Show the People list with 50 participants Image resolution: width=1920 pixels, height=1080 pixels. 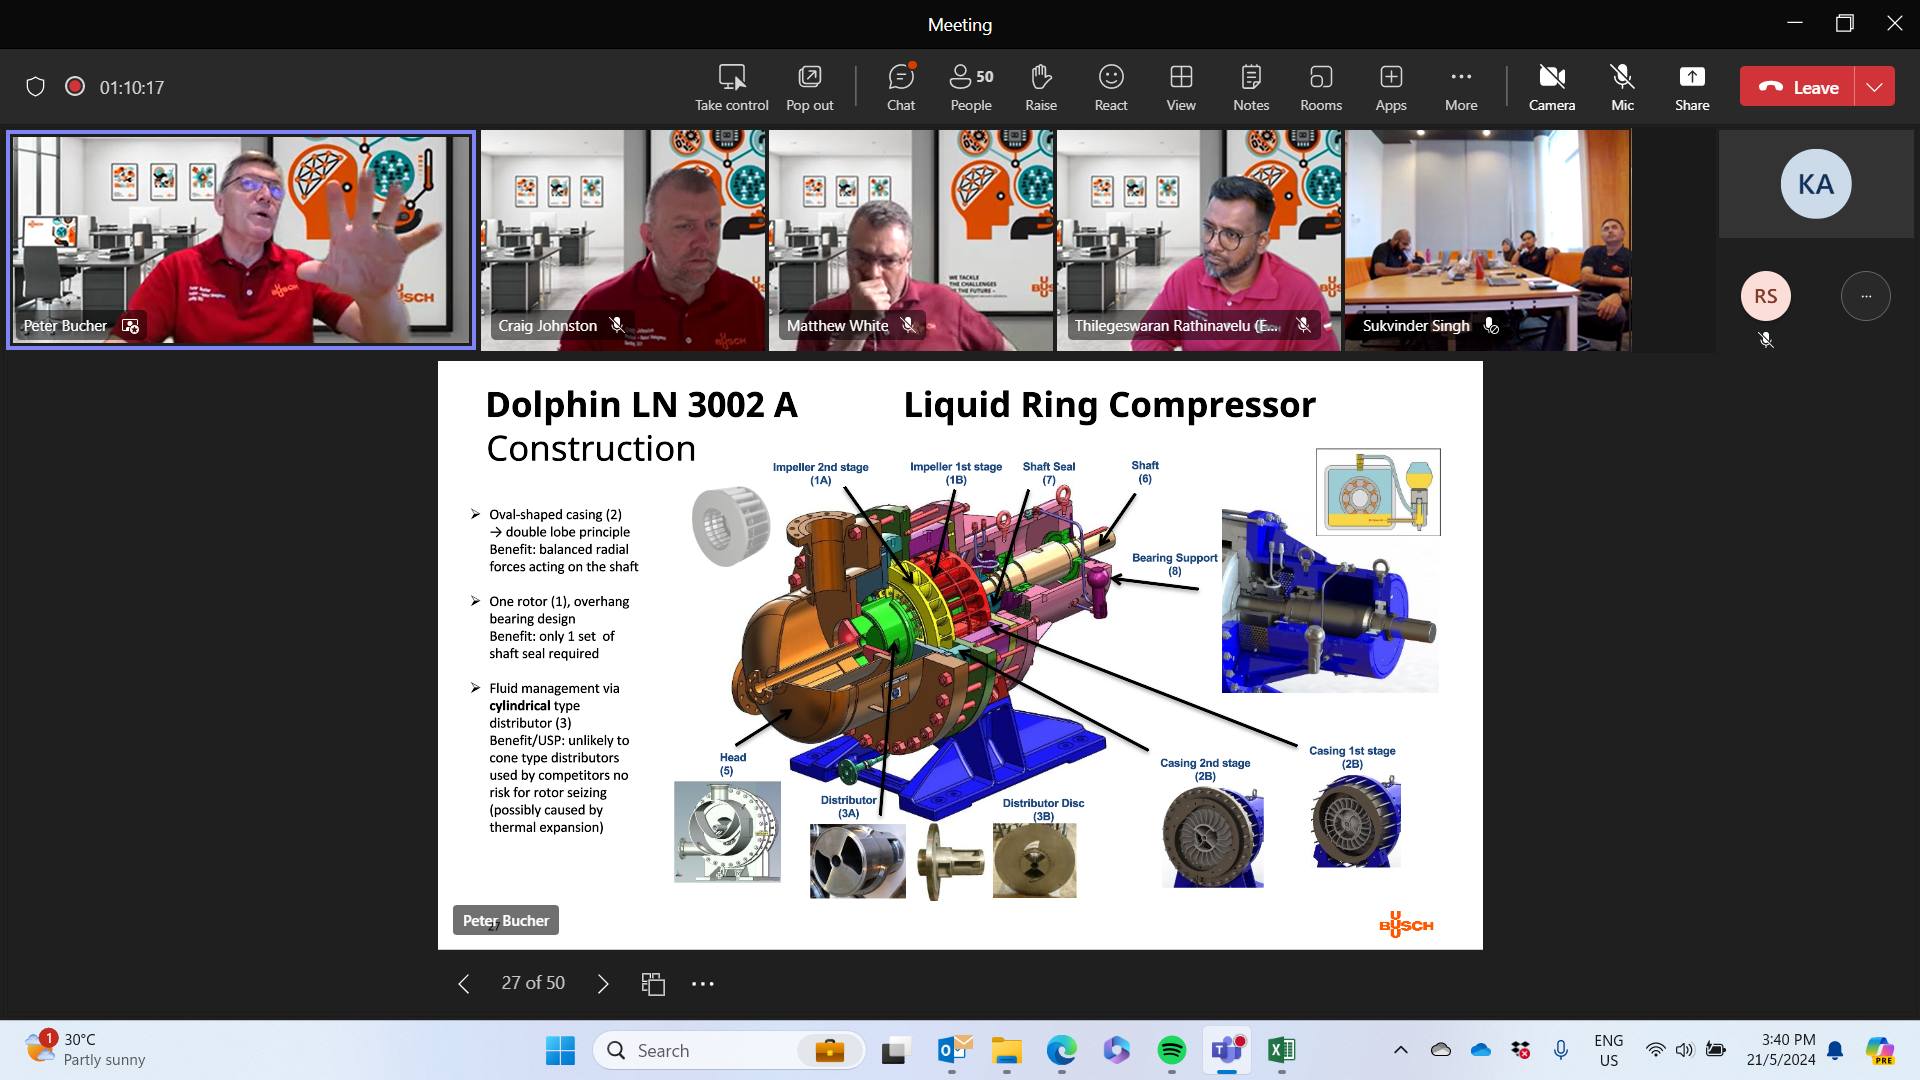971,88
